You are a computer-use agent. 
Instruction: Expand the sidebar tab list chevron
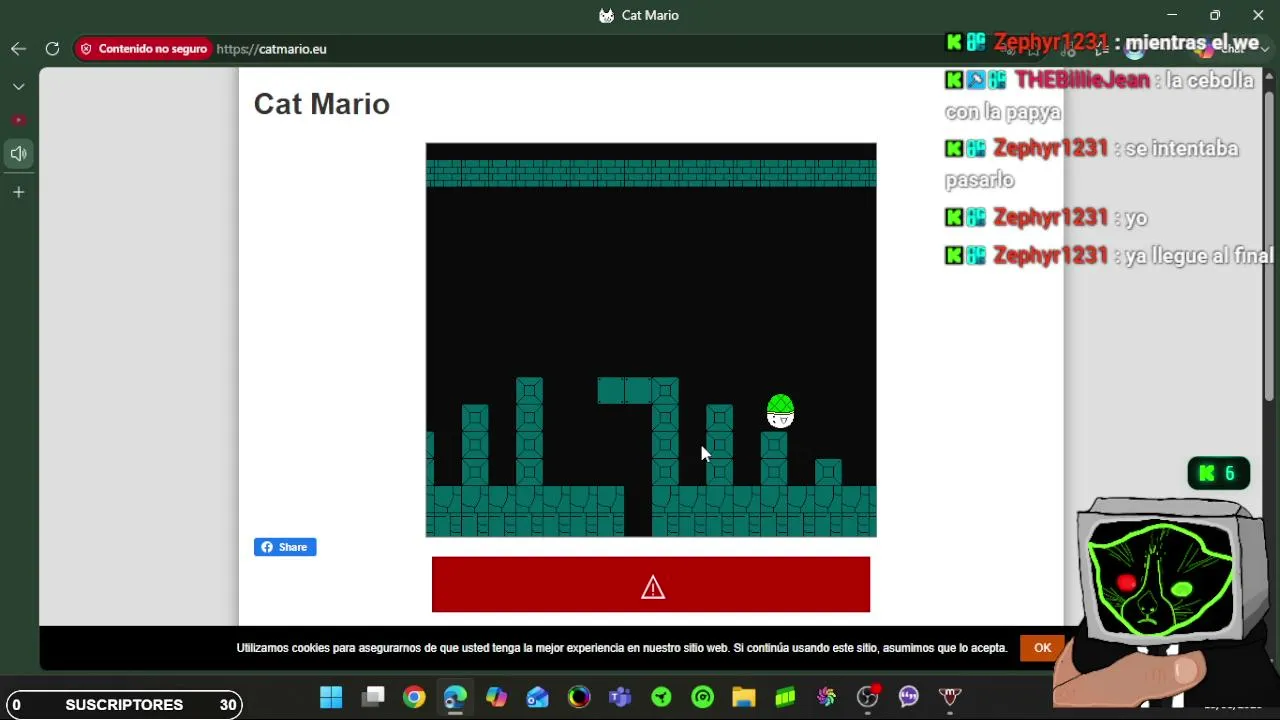18,87
